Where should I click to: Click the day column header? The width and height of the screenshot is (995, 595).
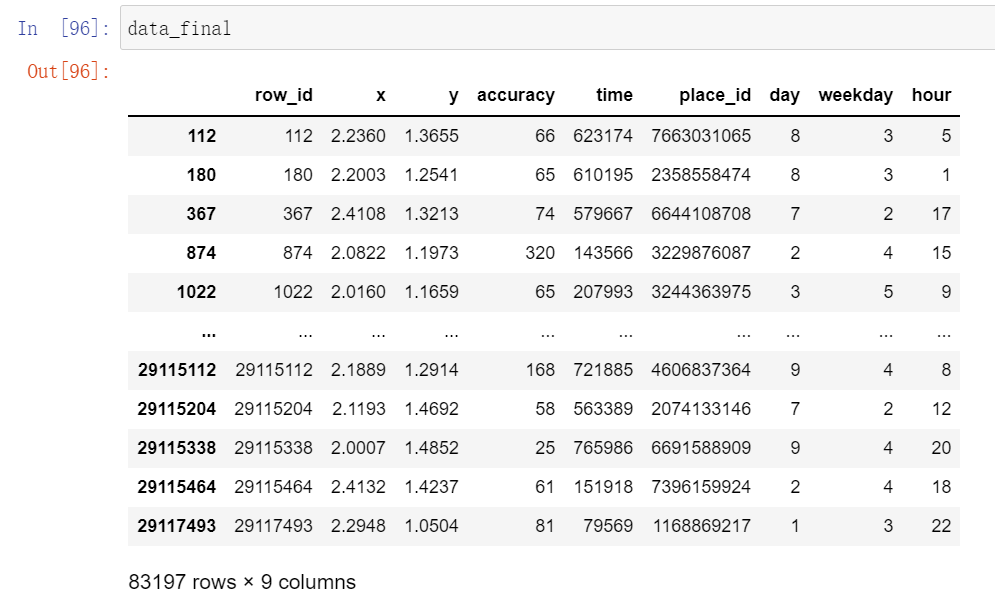coord(785,96)
